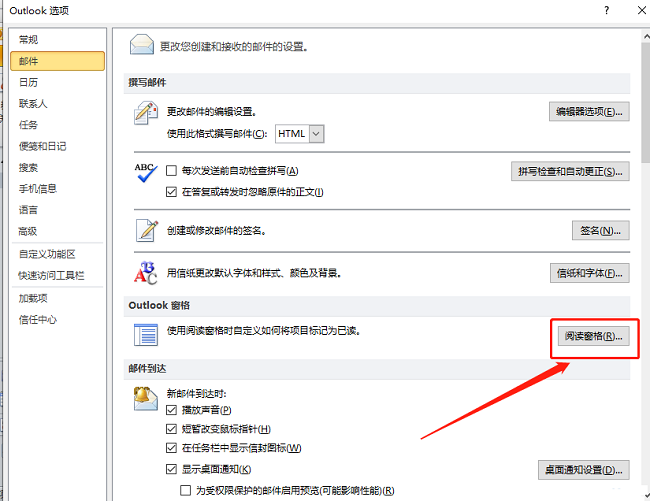Open 桌面通知设置(D) button
Screen dimensions: 650x501
[584, 470]
